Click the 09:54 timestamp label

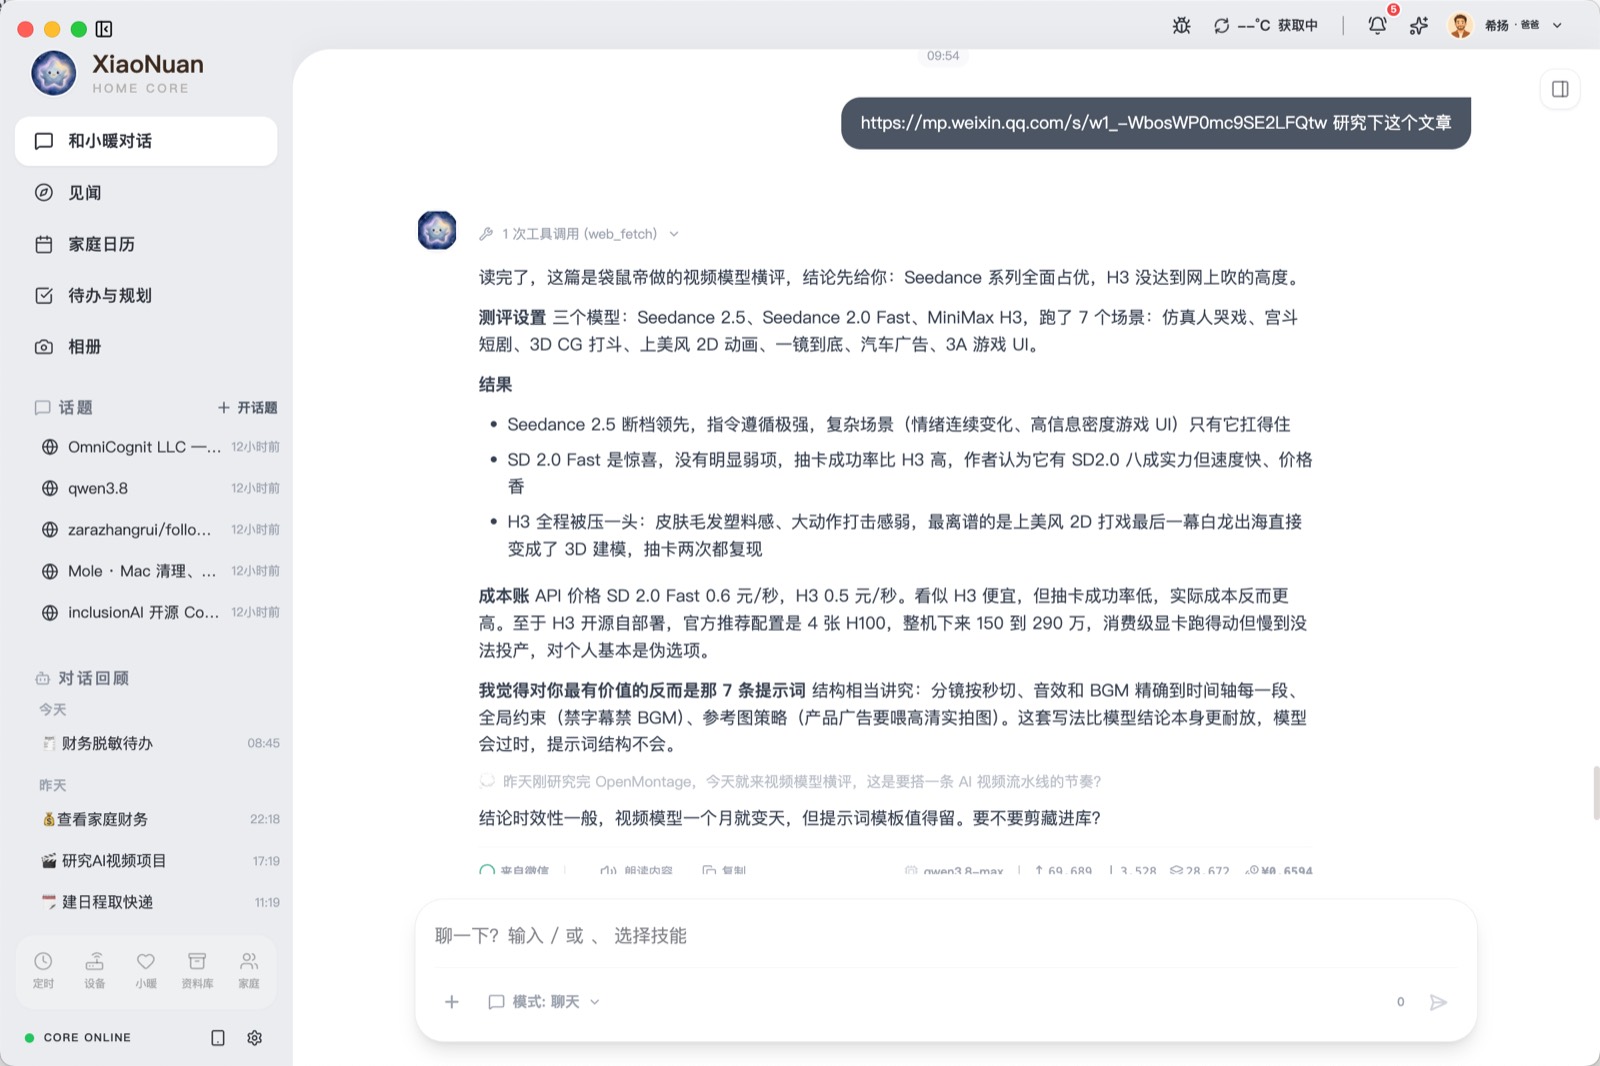(x=943, y=56)
